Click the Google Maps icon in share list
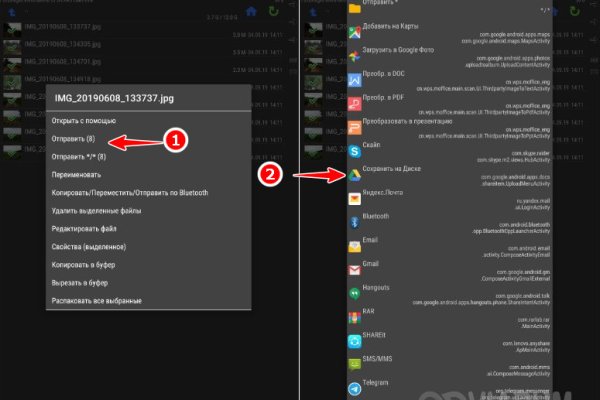 (x=355, y=33)
